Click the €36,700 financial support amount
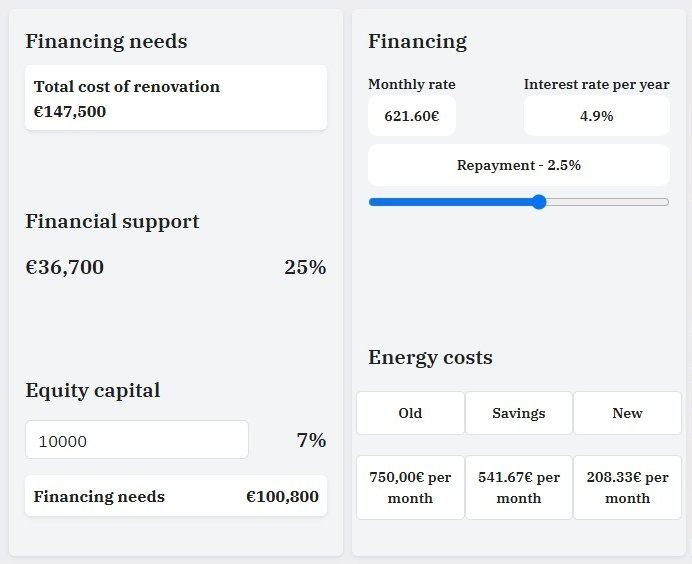The width and height of the screenshot is (692, 564). click(65, 267)
